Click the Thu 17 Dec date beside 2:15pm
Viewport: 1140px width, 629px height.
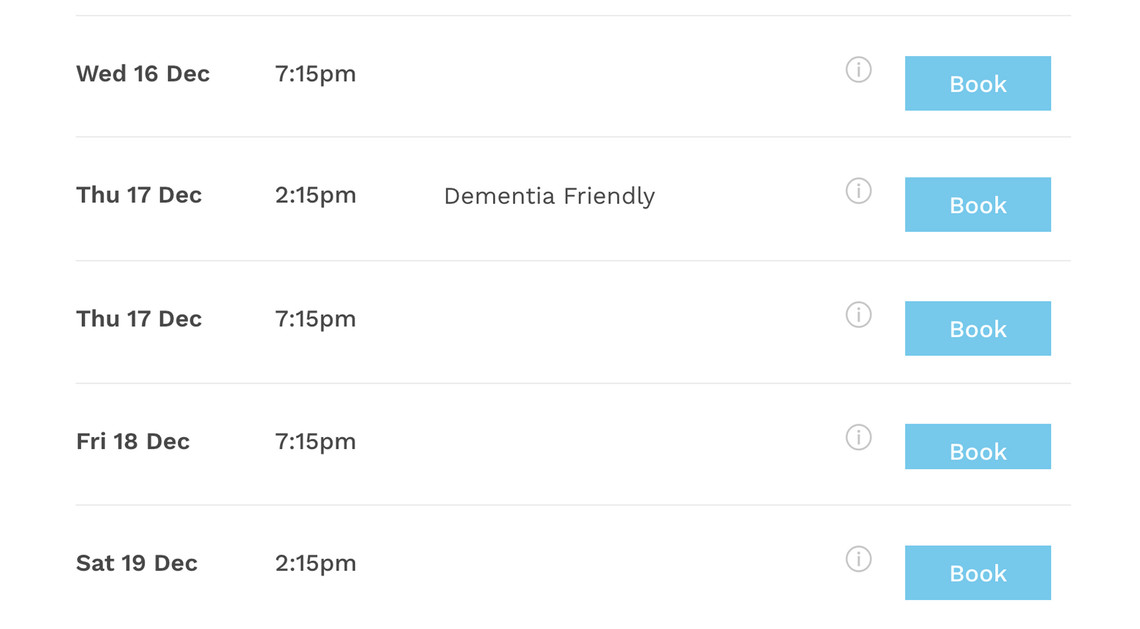pos(139,195)
